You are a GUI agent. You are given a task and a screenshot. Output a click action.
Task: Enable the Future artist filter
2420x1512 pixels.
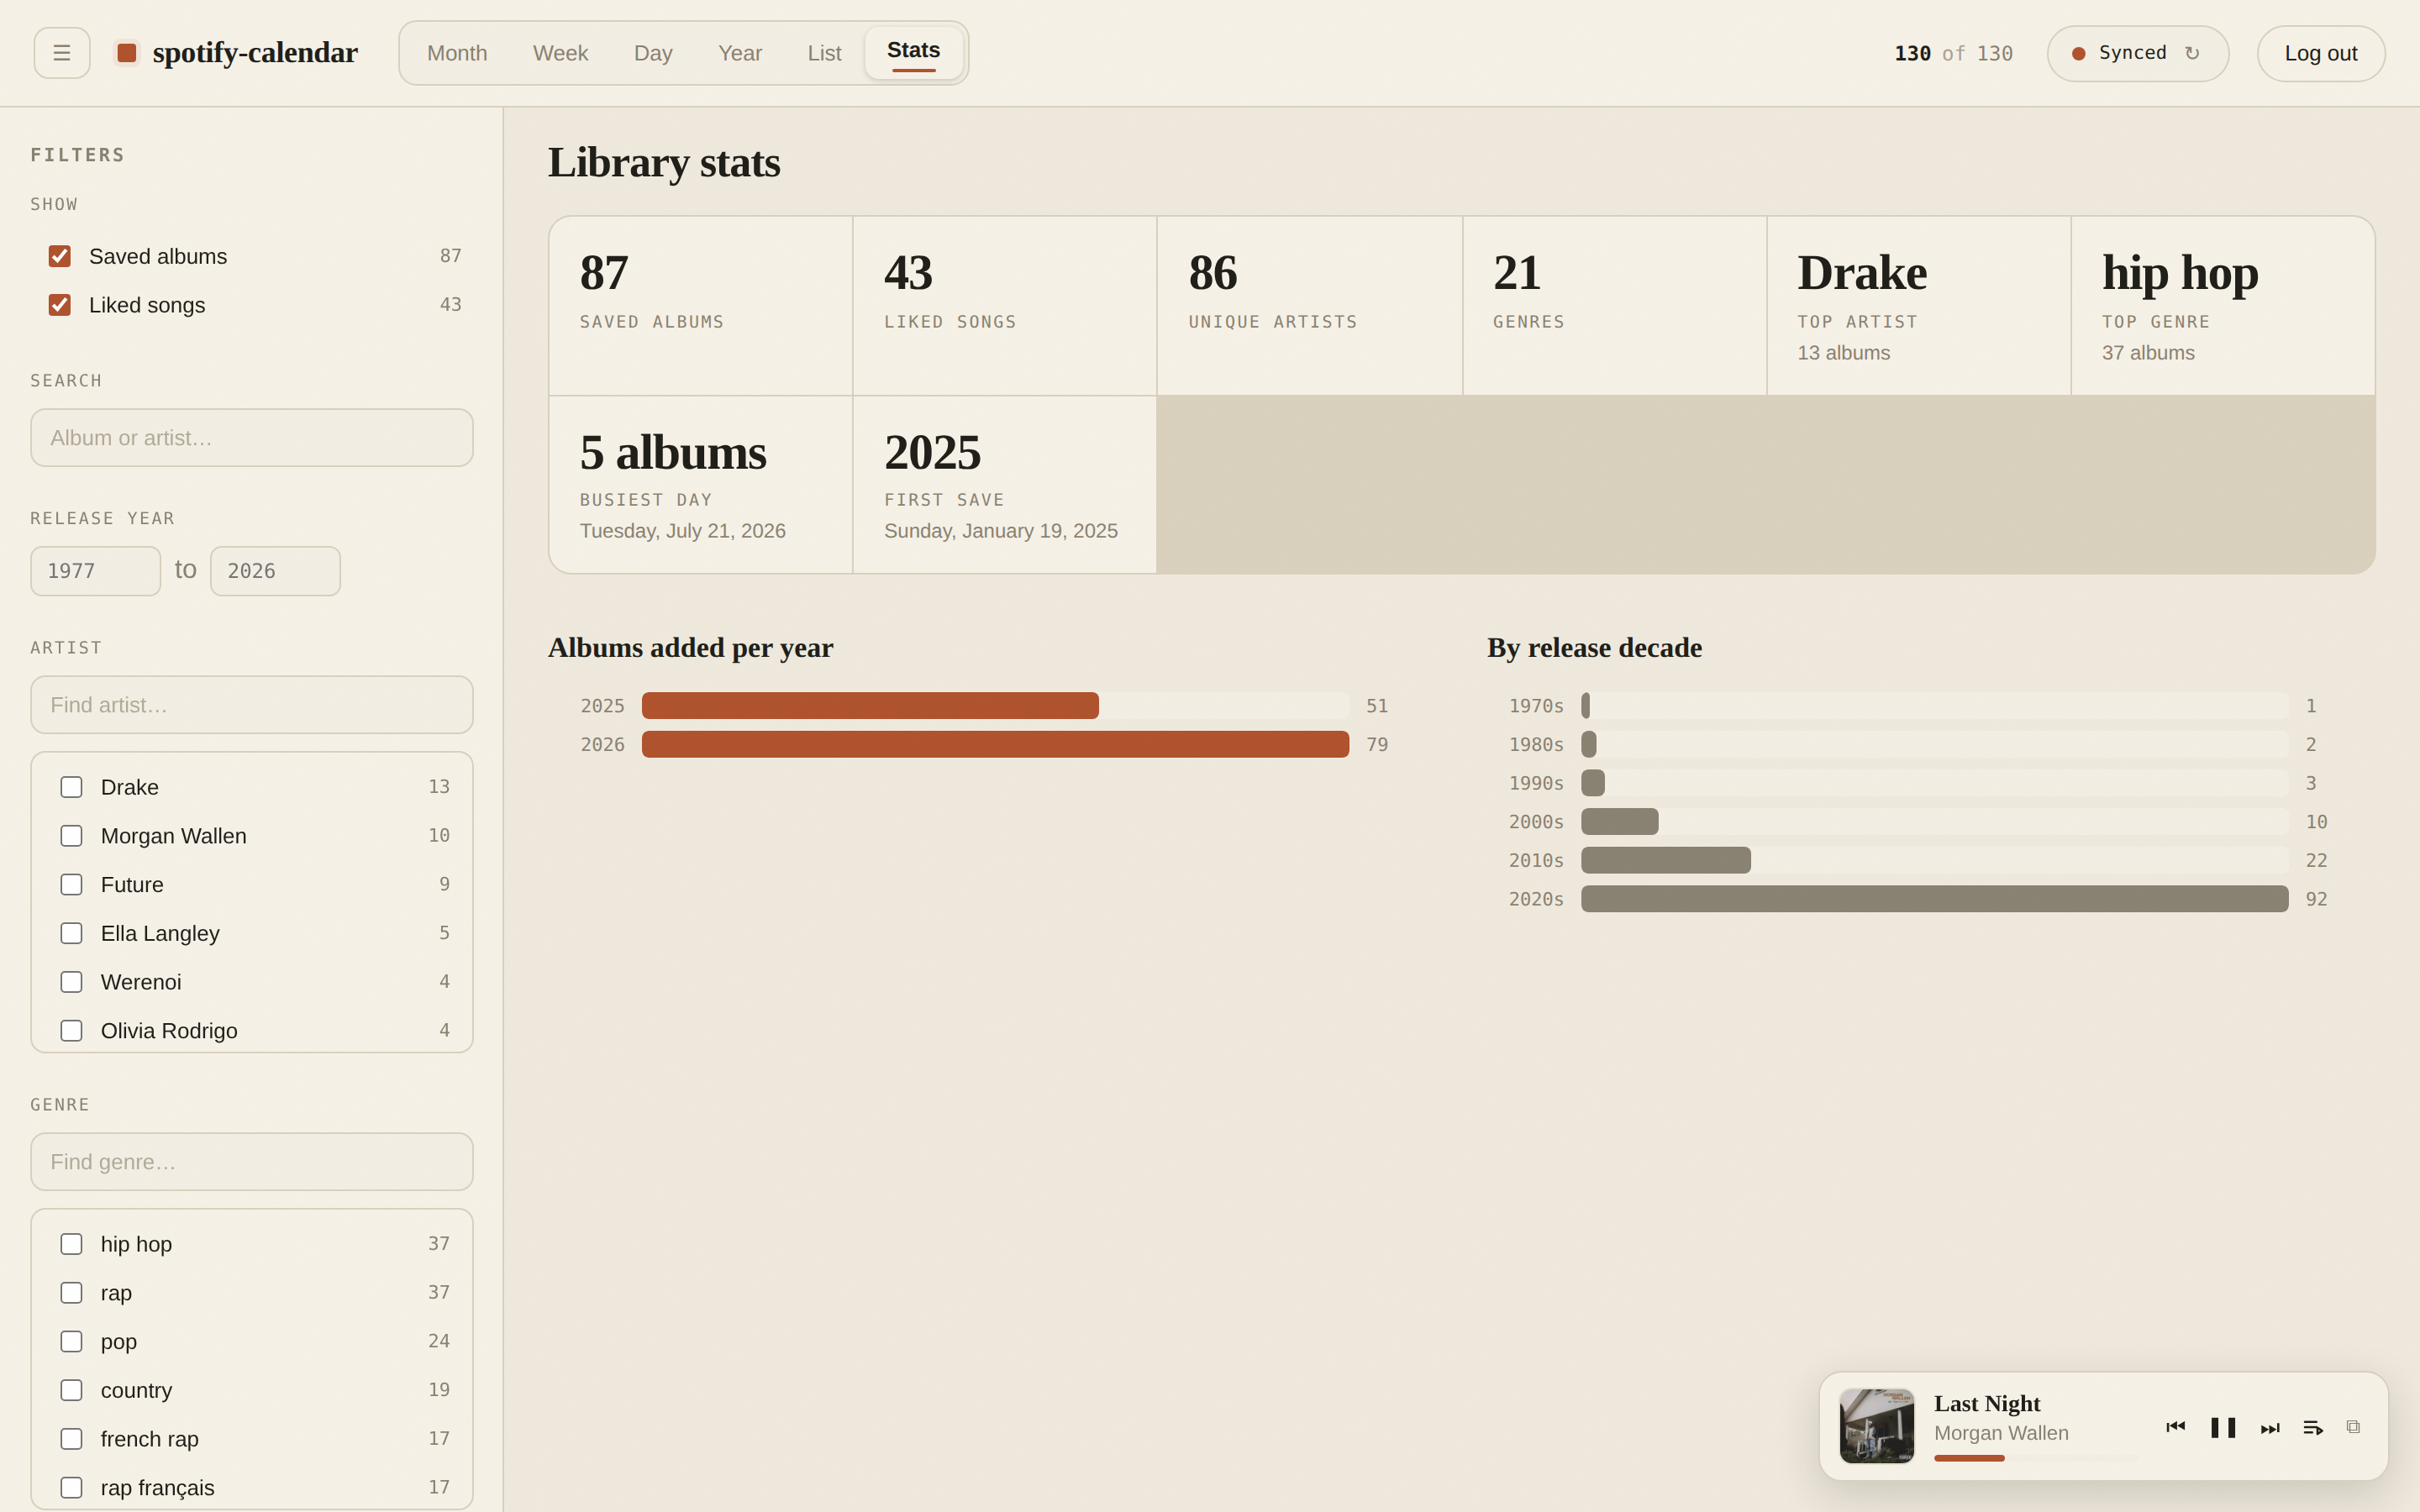(71, 885)
